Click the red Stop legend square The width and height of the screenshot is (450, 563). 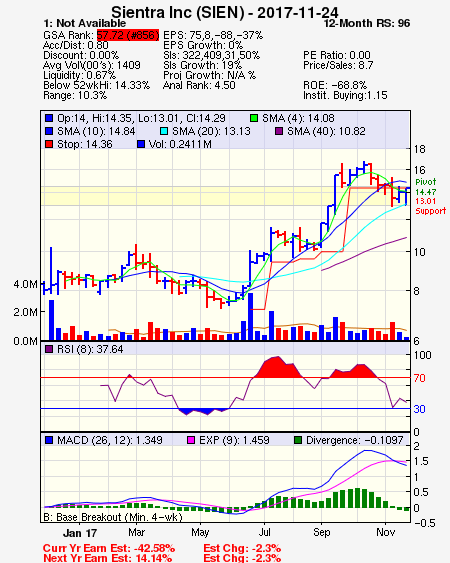coord(49,144)
